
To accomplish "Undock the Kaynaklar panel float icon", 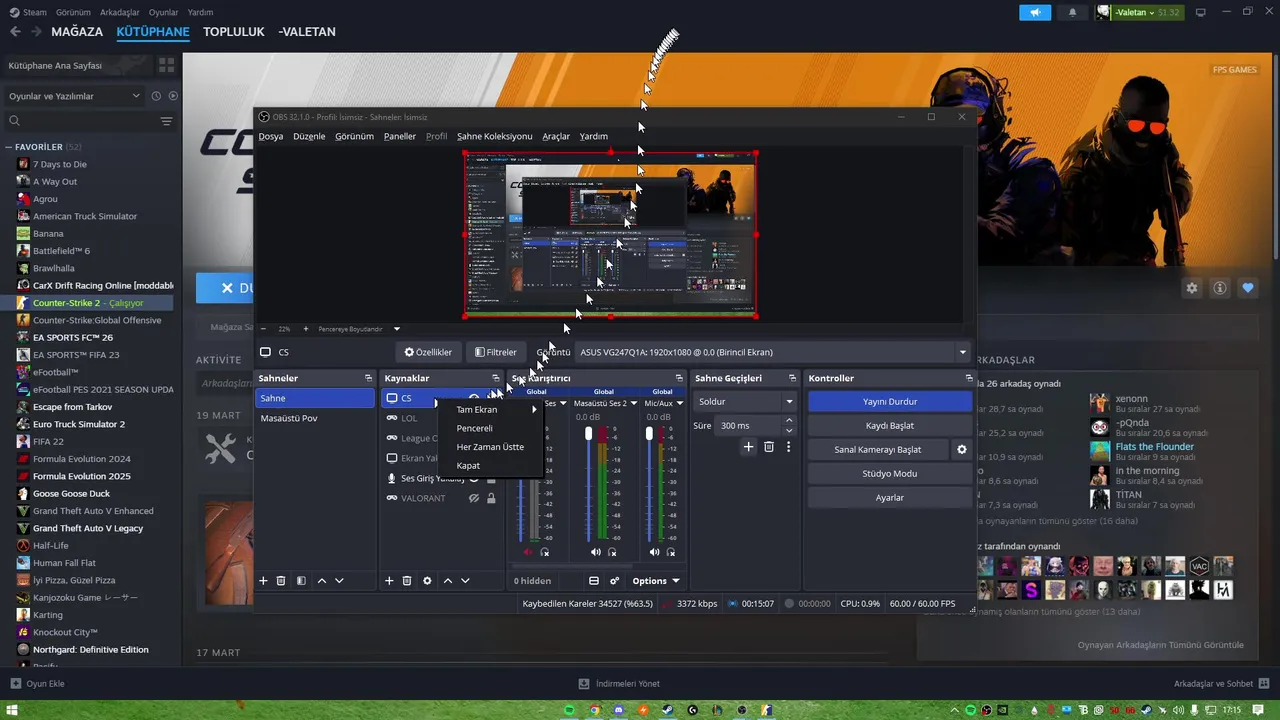I will (x=495, y=378).
